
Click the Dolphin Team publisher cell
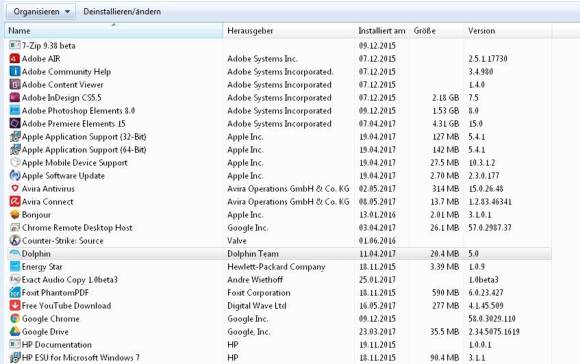(x=253, y=254)
